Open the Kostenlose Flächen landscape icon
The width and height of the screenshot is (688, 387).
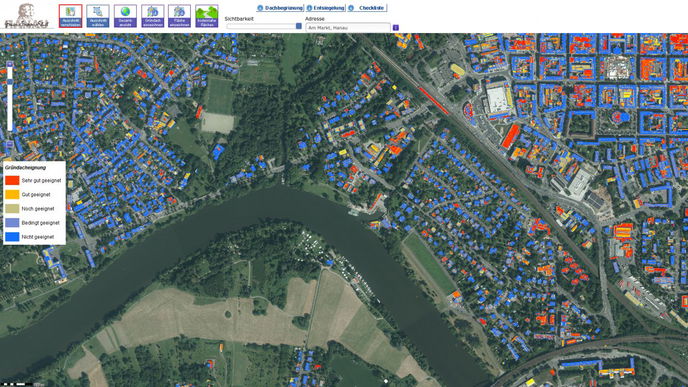207,16
